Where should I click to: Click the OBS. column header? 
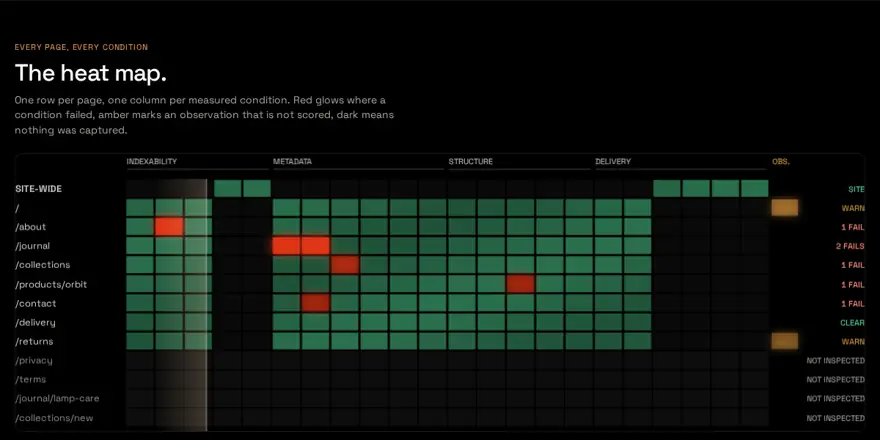(781, 162)
